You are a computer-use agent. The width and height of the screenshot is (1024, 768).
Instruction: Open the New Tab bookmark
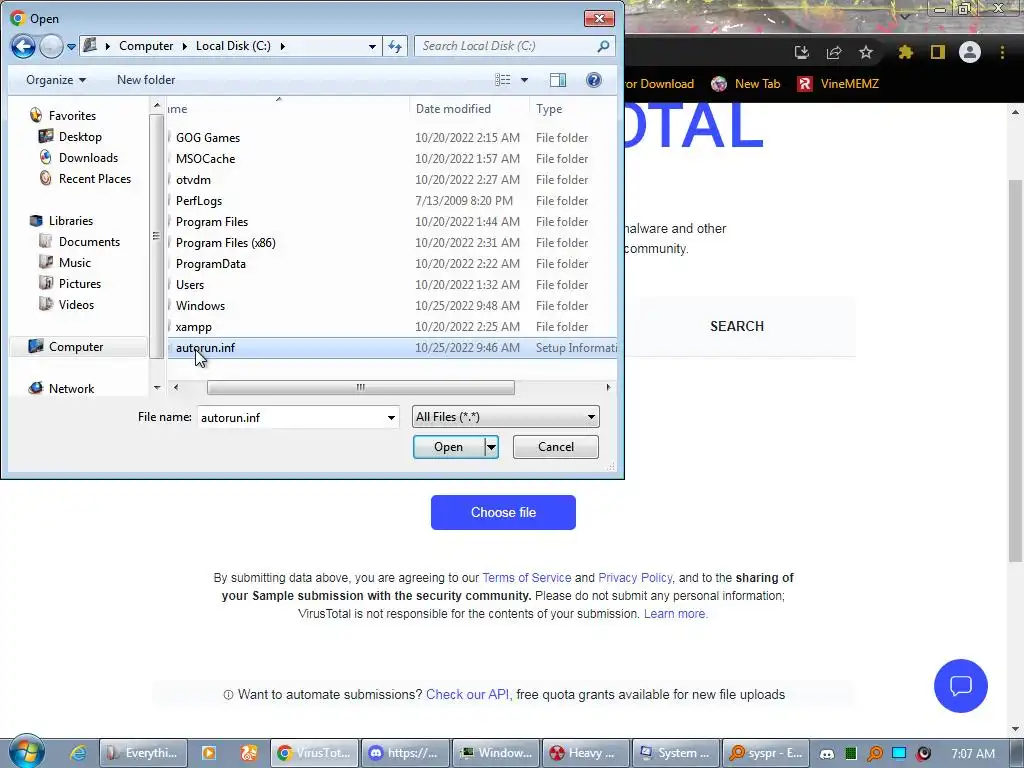coord(746,84)
